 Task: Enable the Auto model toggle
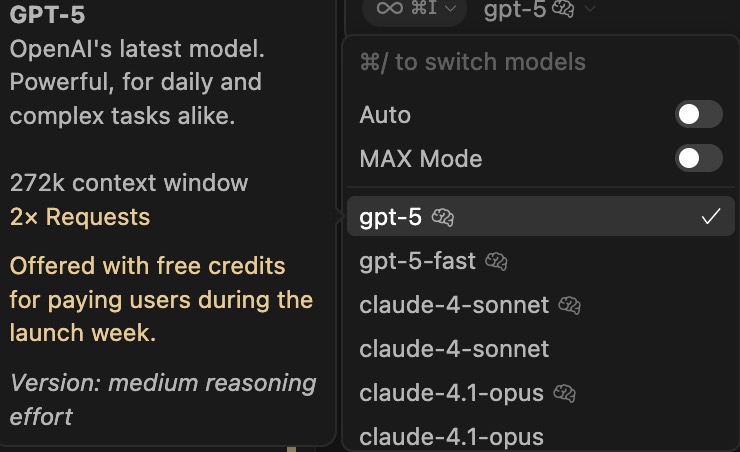pos(698,114)
